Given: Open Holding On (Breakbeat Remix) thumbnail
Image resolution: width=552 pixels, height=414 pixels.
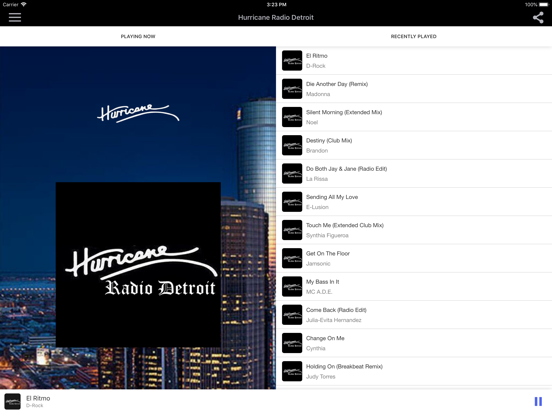Looking at the screenshot, I should [292, 371].
